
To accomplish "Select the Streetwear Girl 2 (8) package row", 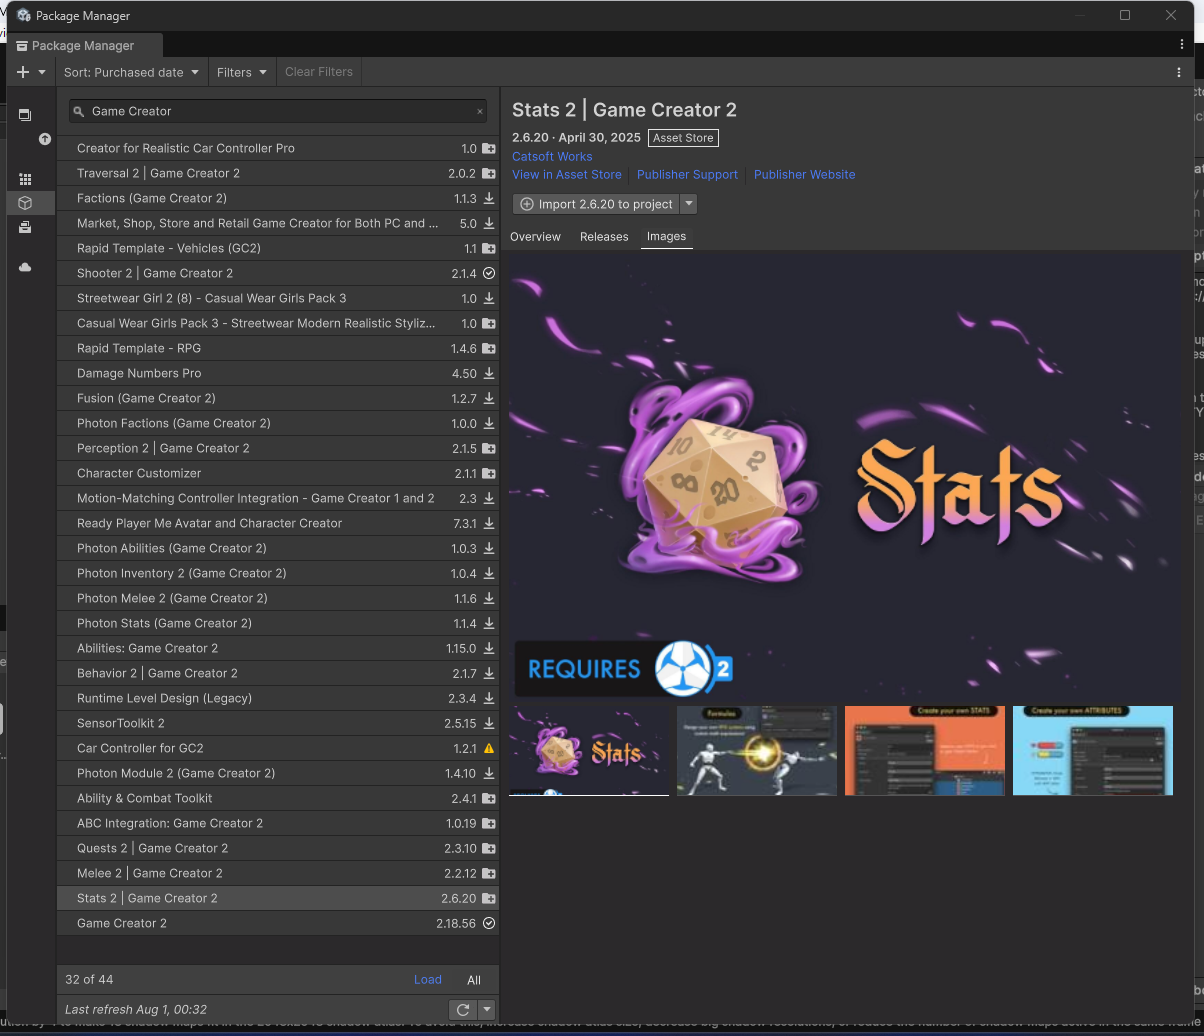I will (278, 298).
